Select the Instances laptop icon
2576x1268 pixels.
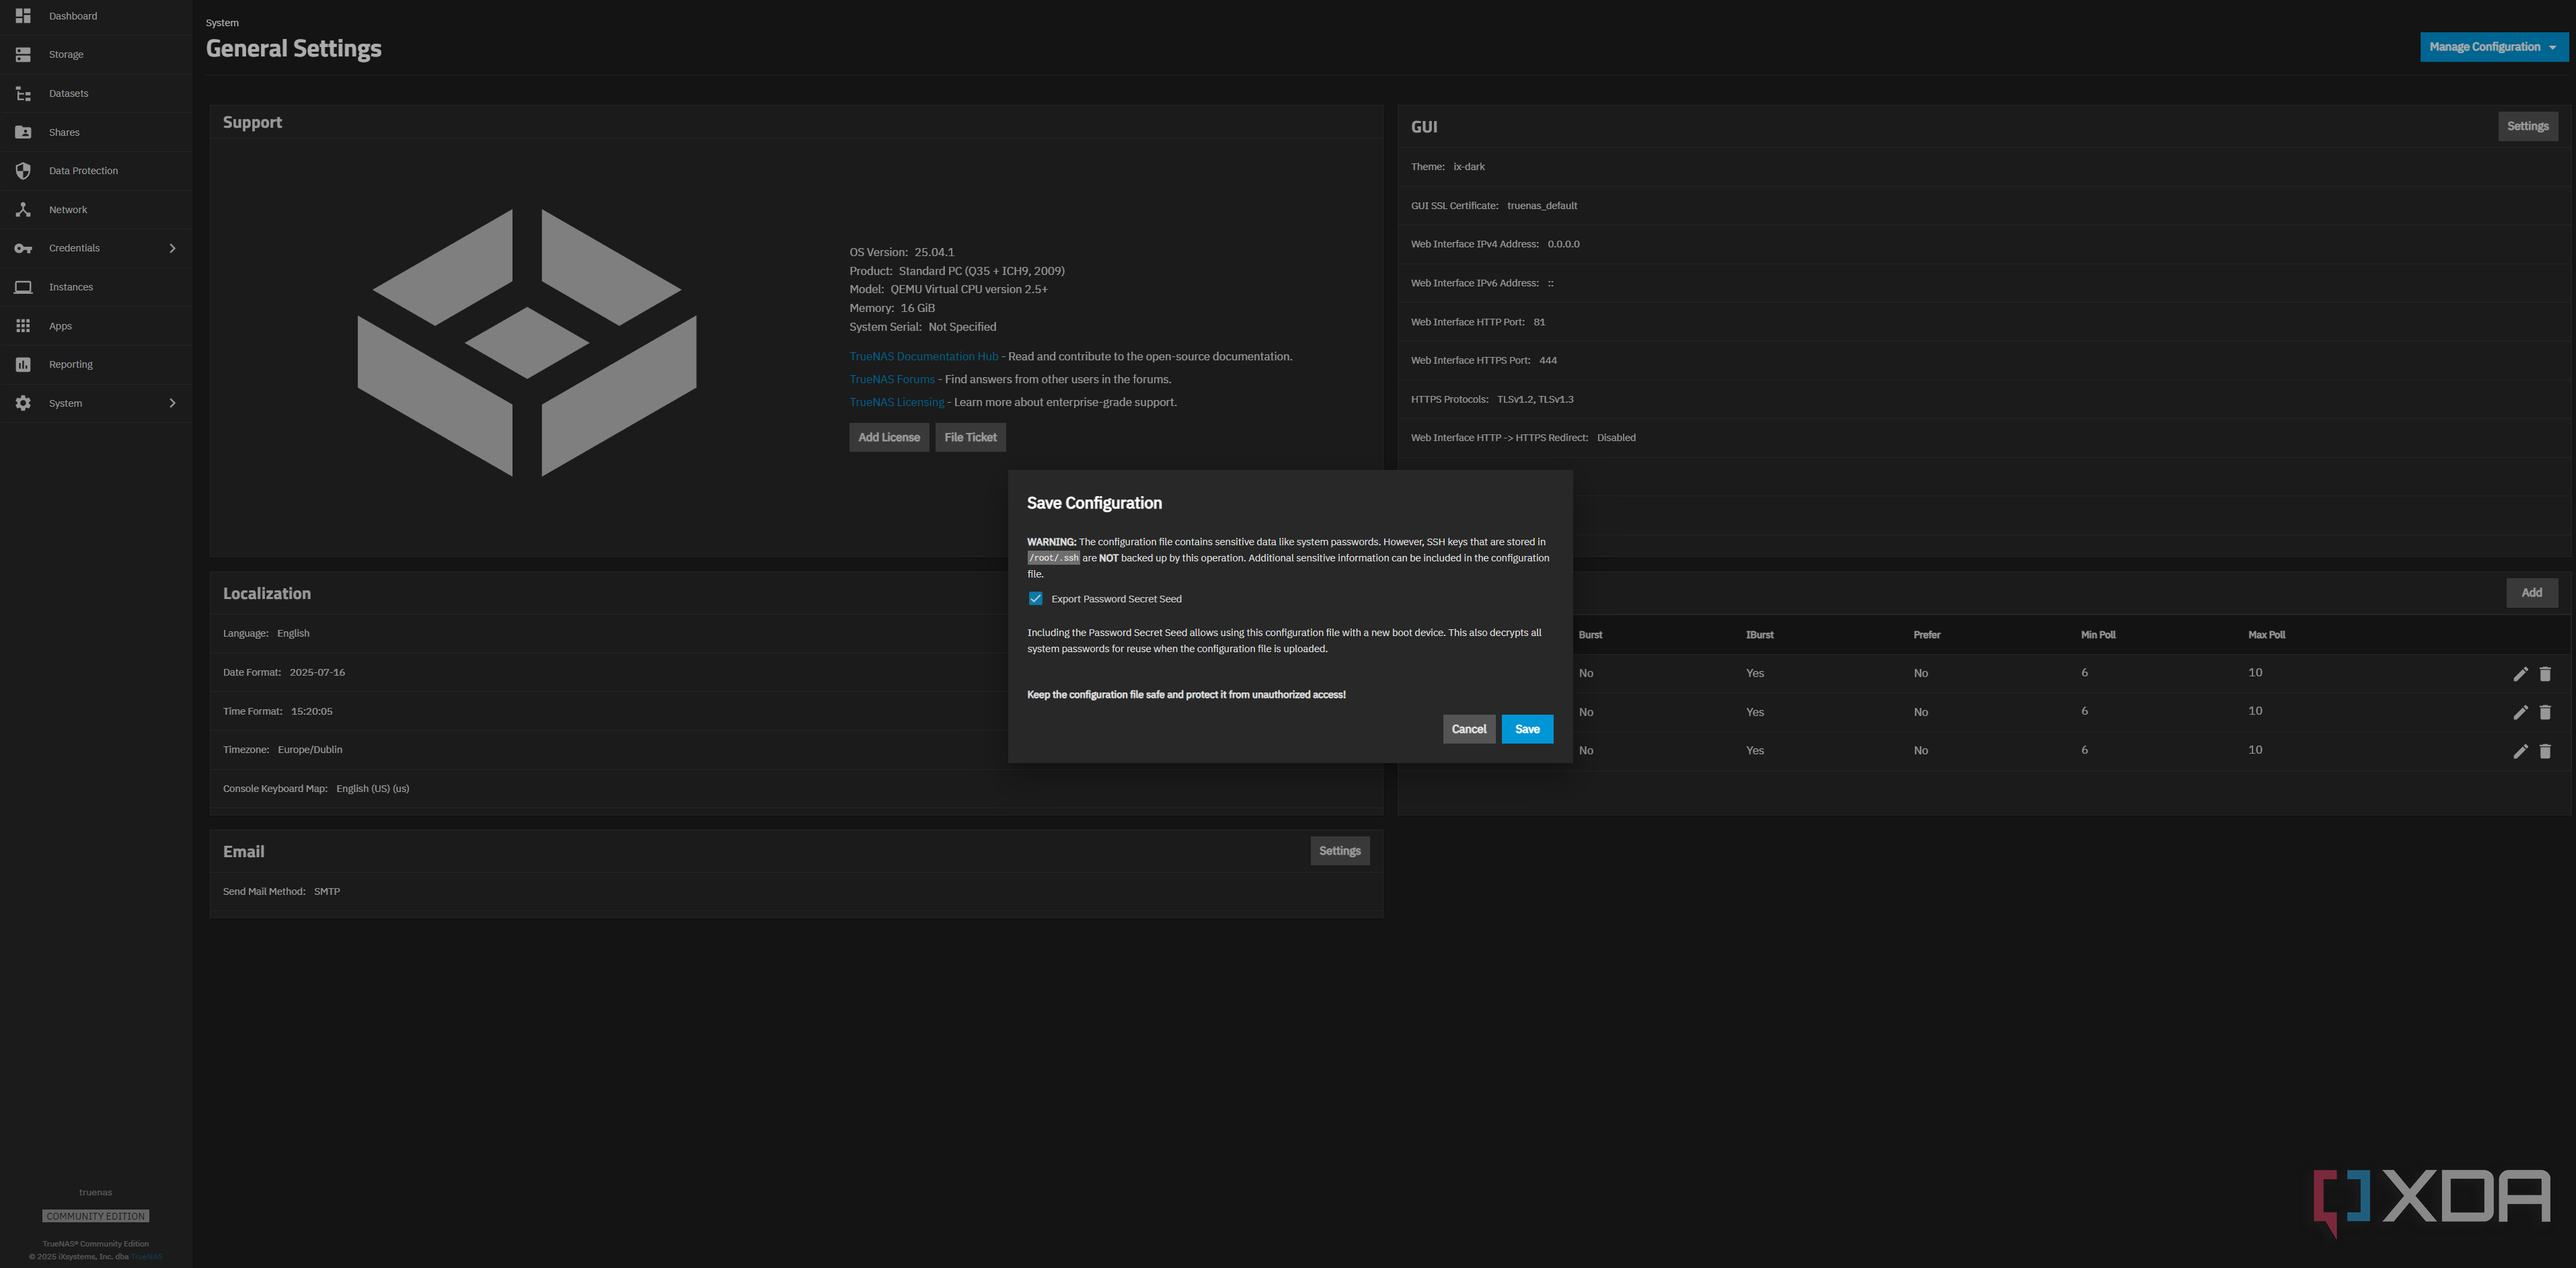[23, 287]
